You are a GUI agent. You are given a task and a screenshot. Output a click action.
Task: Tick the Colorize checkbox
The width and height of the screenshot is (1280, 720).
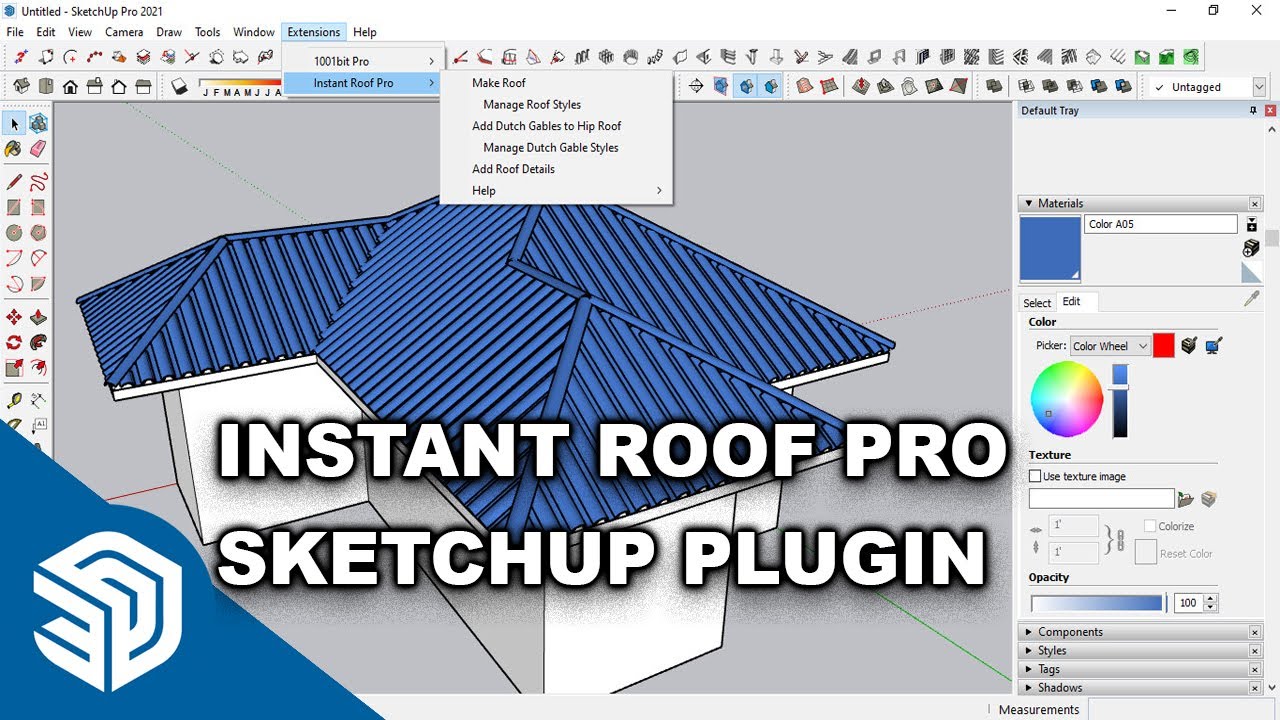pyautogui.click(x=1150, y=526)
